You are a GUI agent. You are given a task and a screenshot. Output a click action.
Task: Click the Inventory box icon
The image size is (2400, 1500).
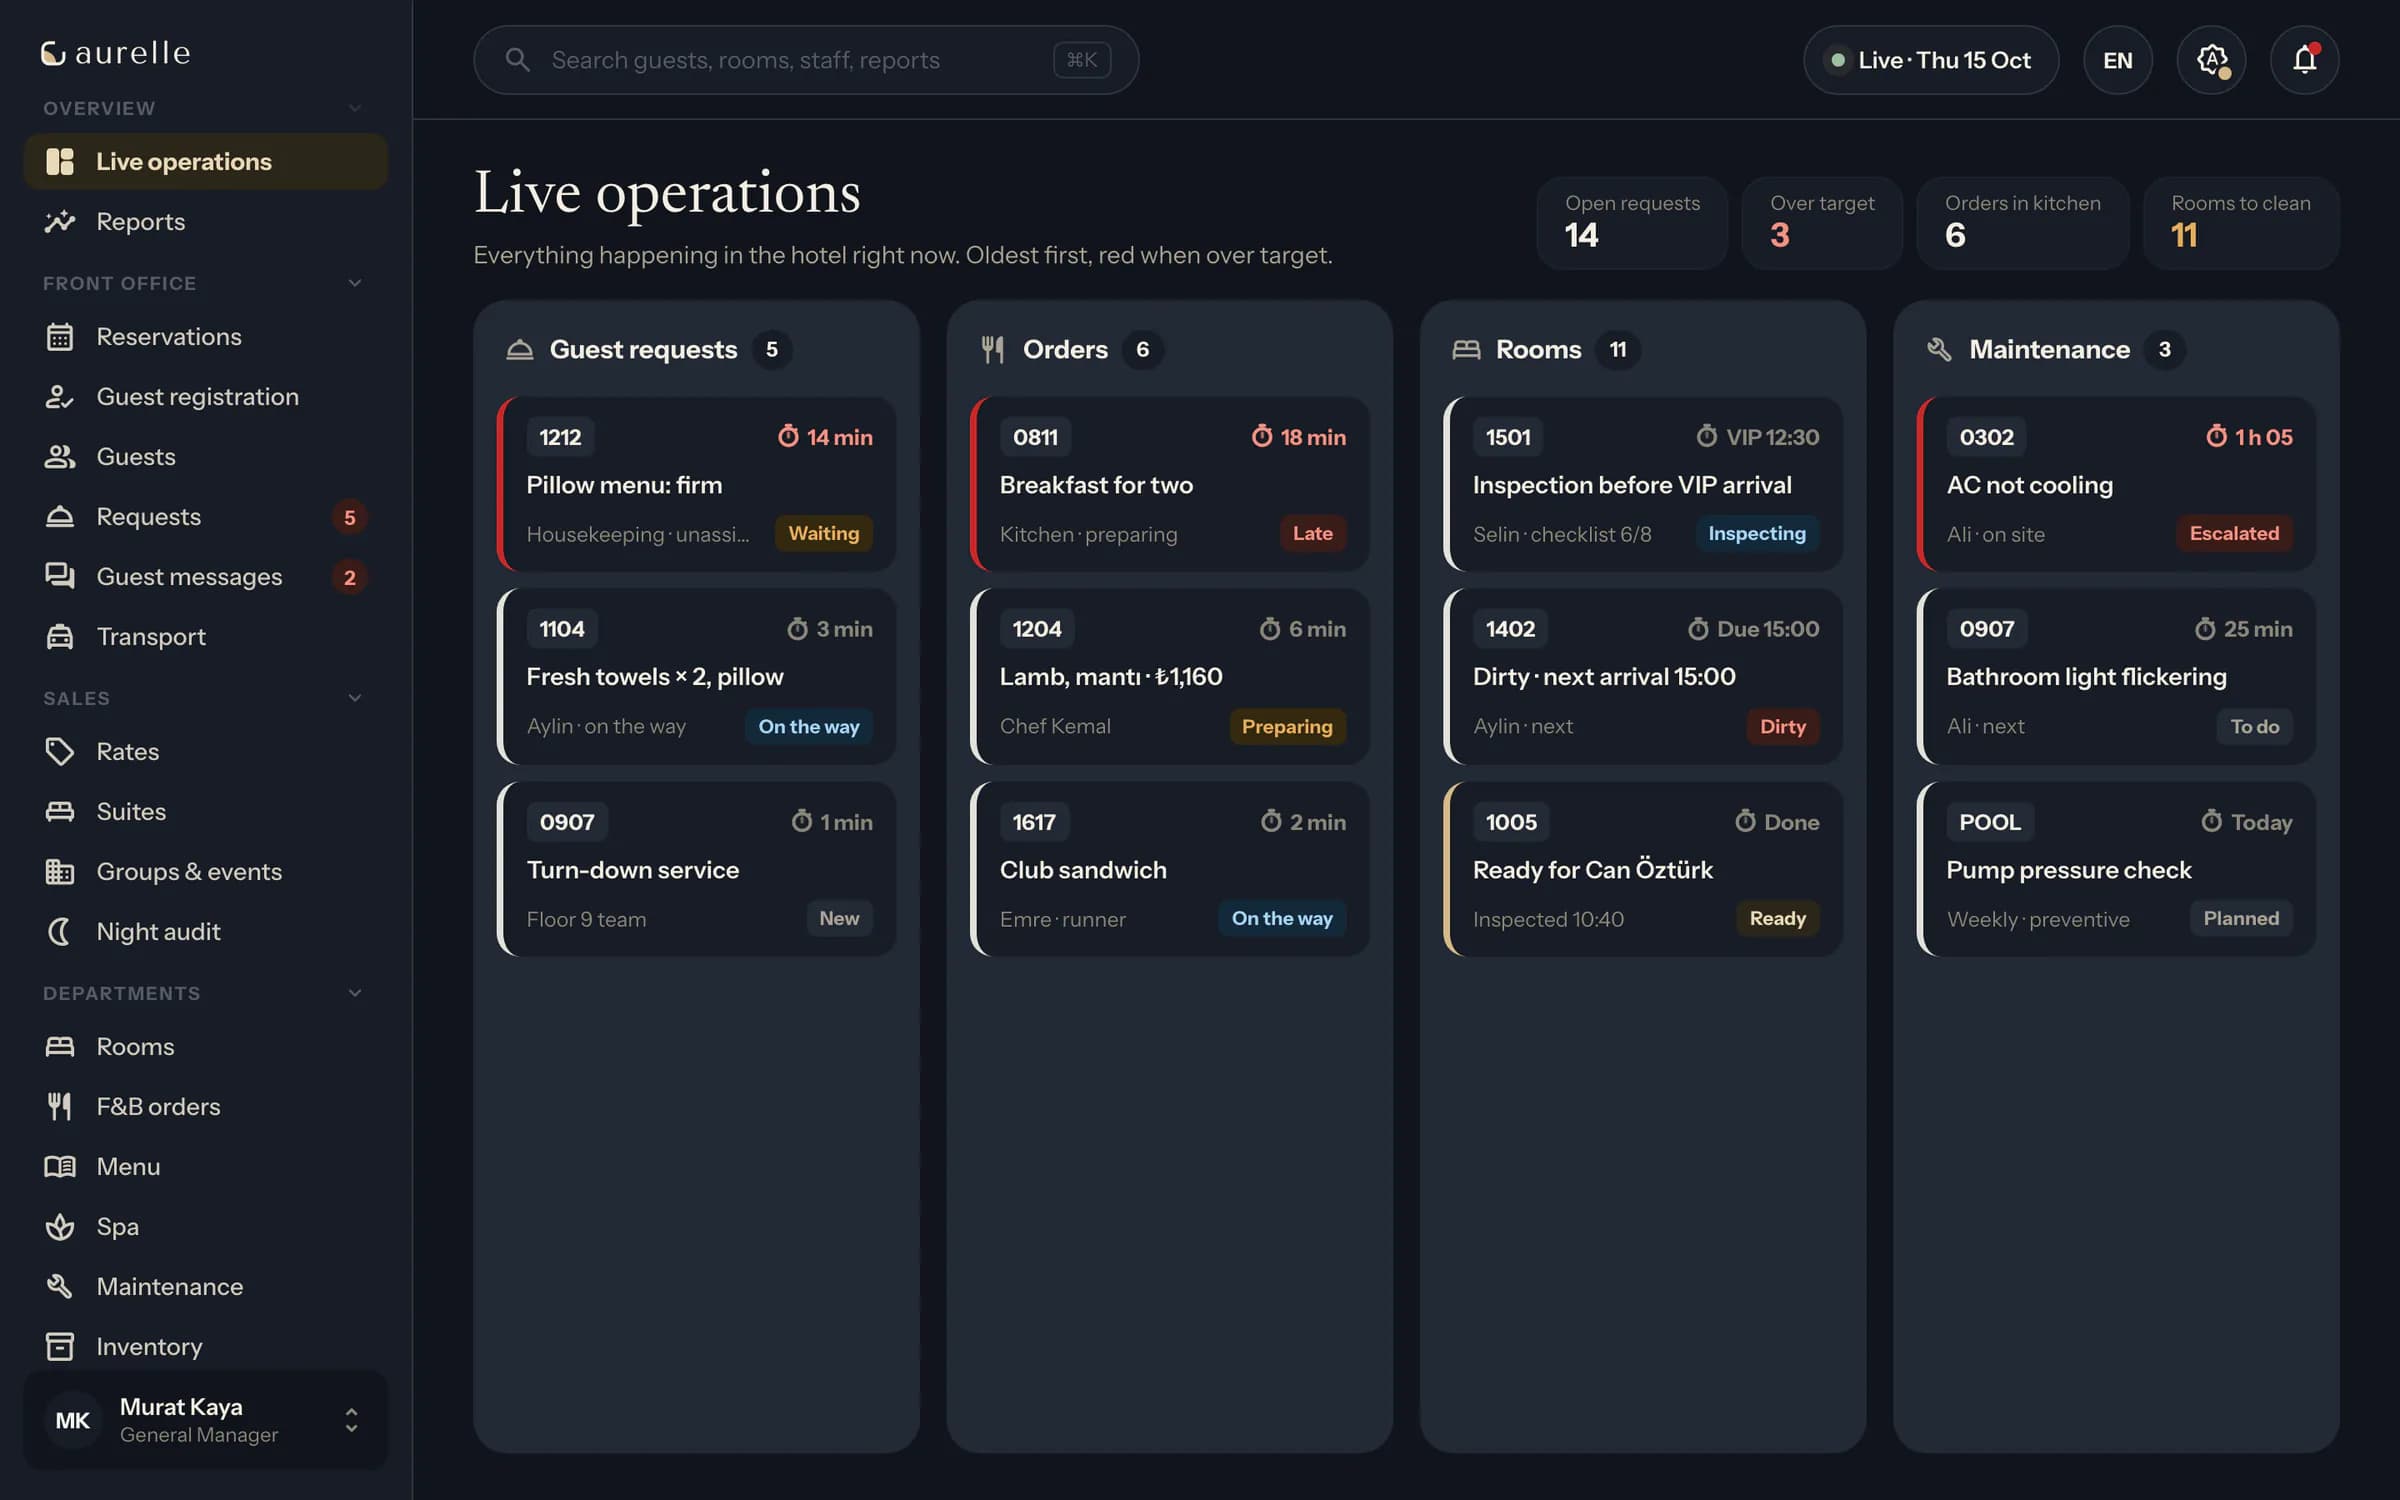tap(60, 1347)
